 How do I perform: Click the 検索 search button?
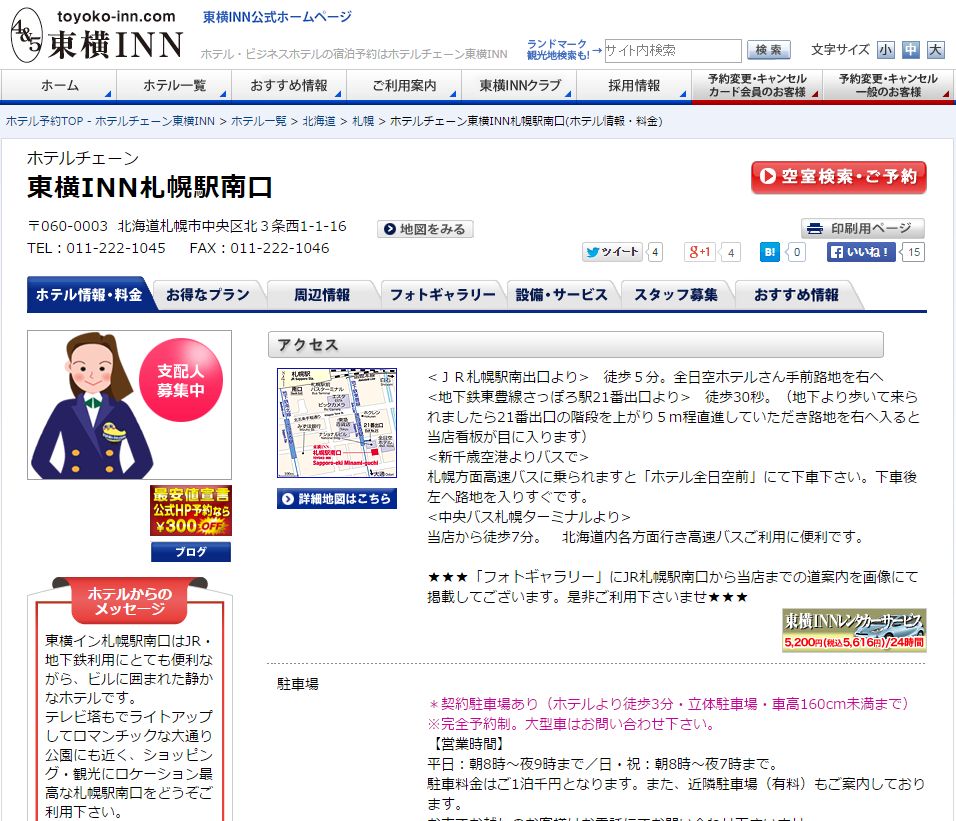[x=769, y=50]
